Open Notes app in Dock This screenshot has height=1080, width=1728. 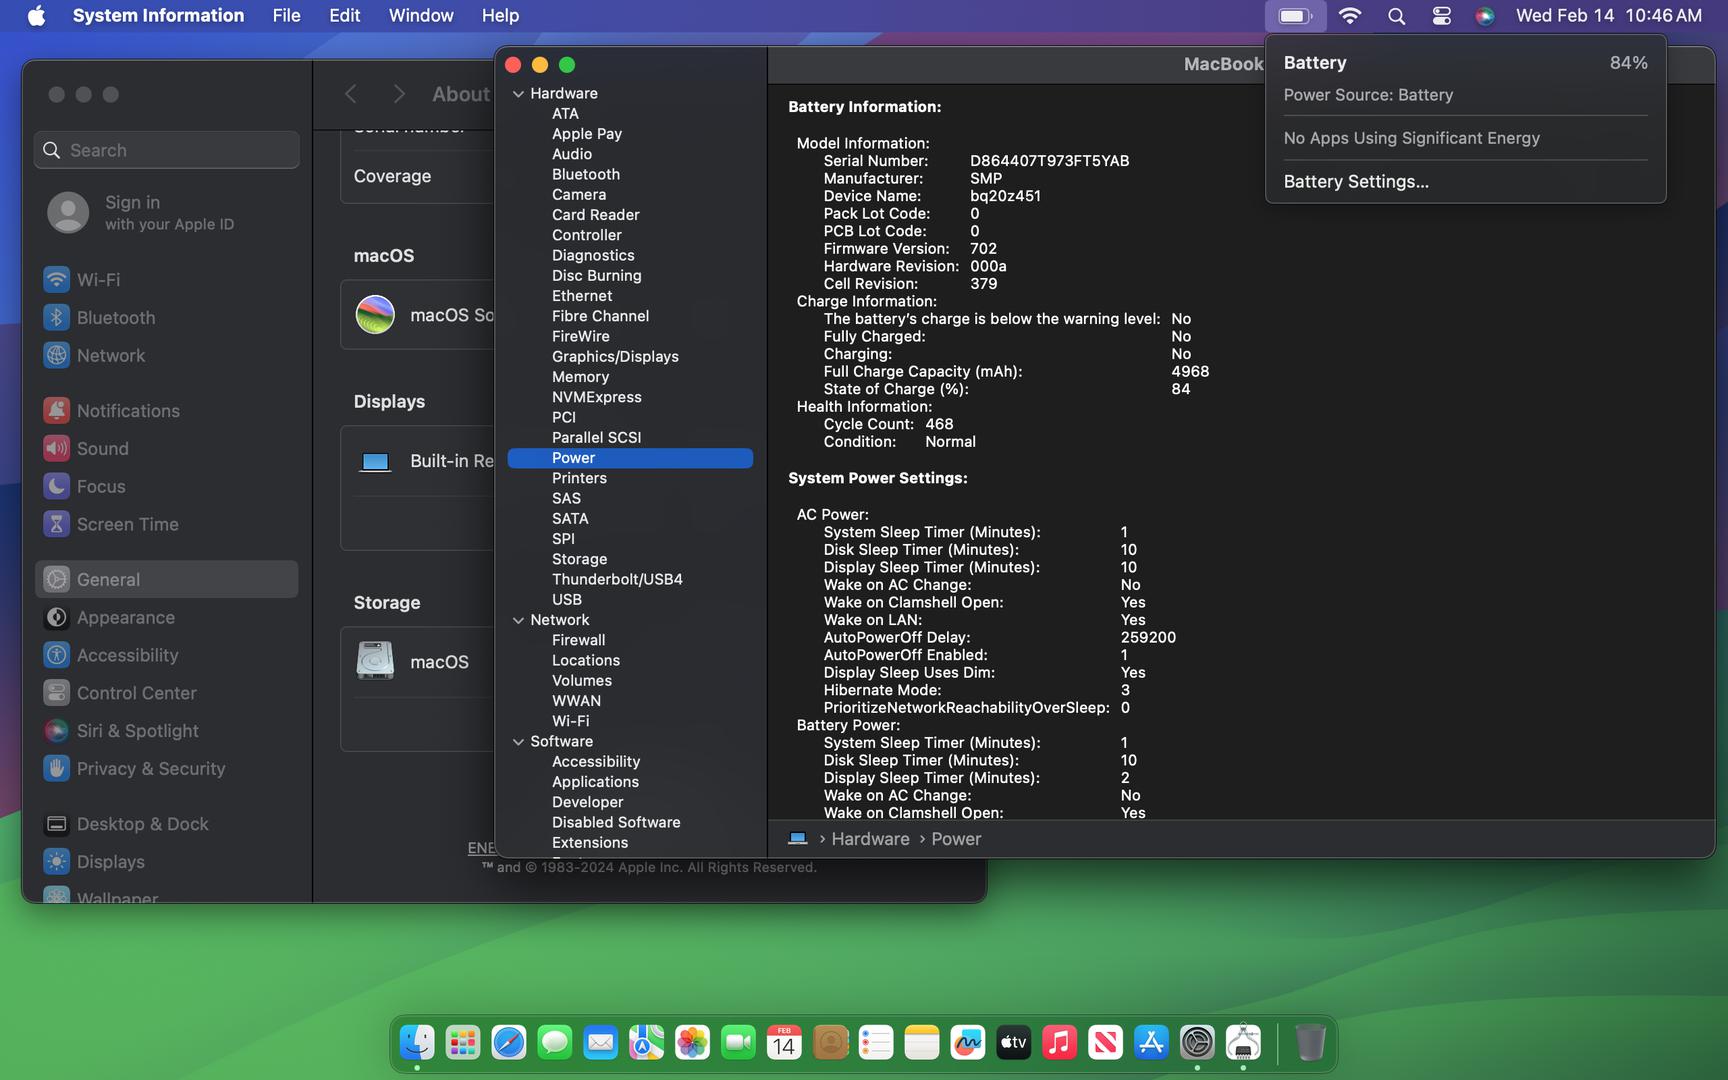[x=922, y=1043]
